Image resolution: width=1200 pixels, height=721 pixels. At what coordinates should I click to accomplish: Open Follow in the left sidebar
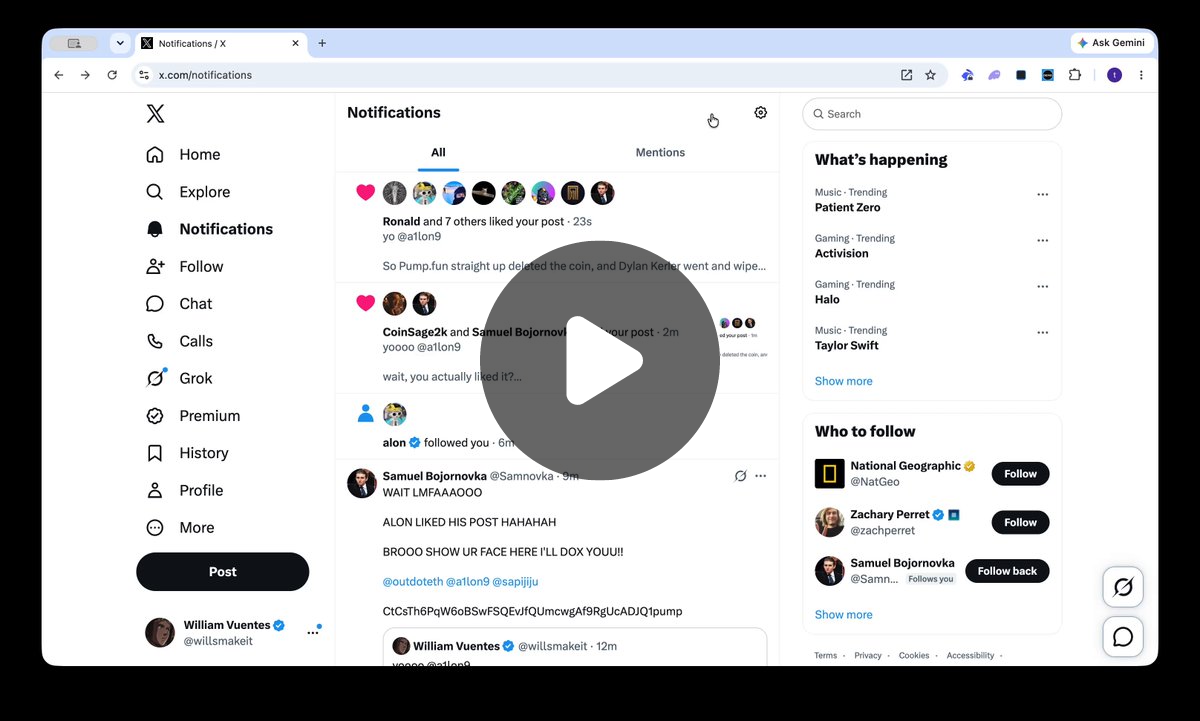(x=185, y=266)
